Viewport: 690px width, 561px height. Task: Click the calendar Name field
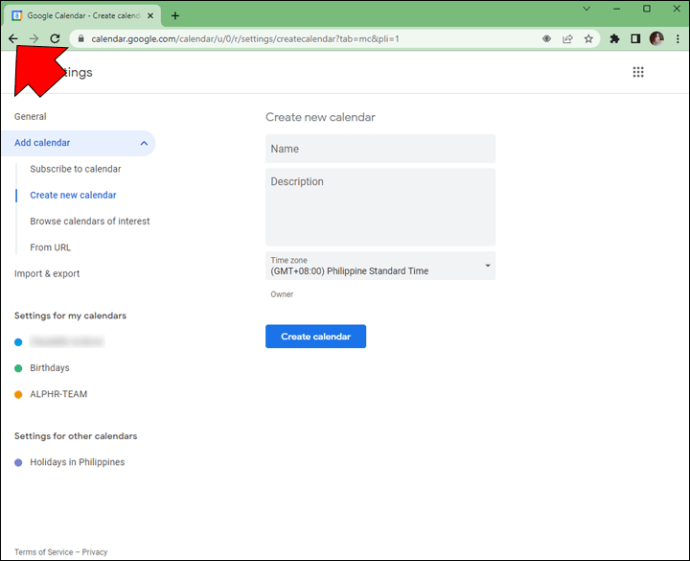pos(380,149)
